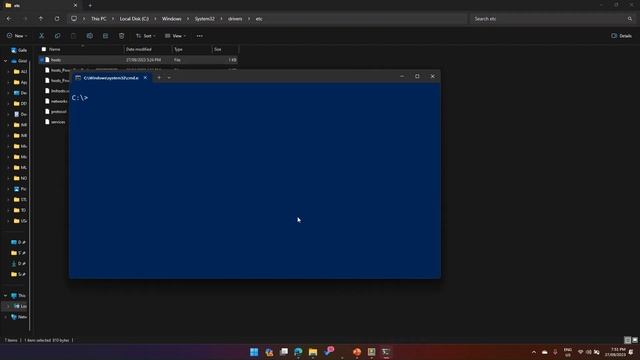The height and width of the screenshot is (360, 640).
Task: Click the up-one-level arrow in Explorer
Action: coord(41,19)
